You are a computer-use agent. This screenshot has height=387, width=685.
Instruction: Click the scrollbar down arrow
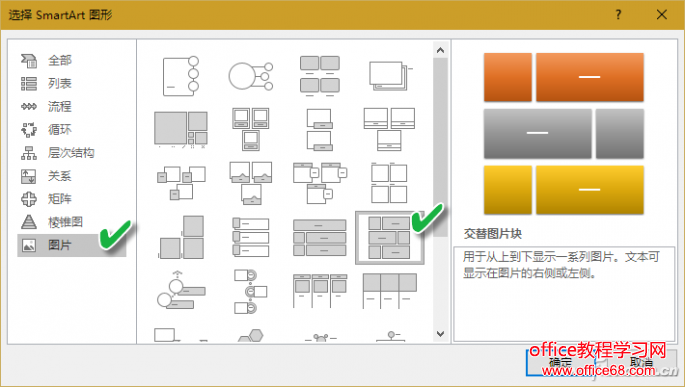[x=440, y=334]
